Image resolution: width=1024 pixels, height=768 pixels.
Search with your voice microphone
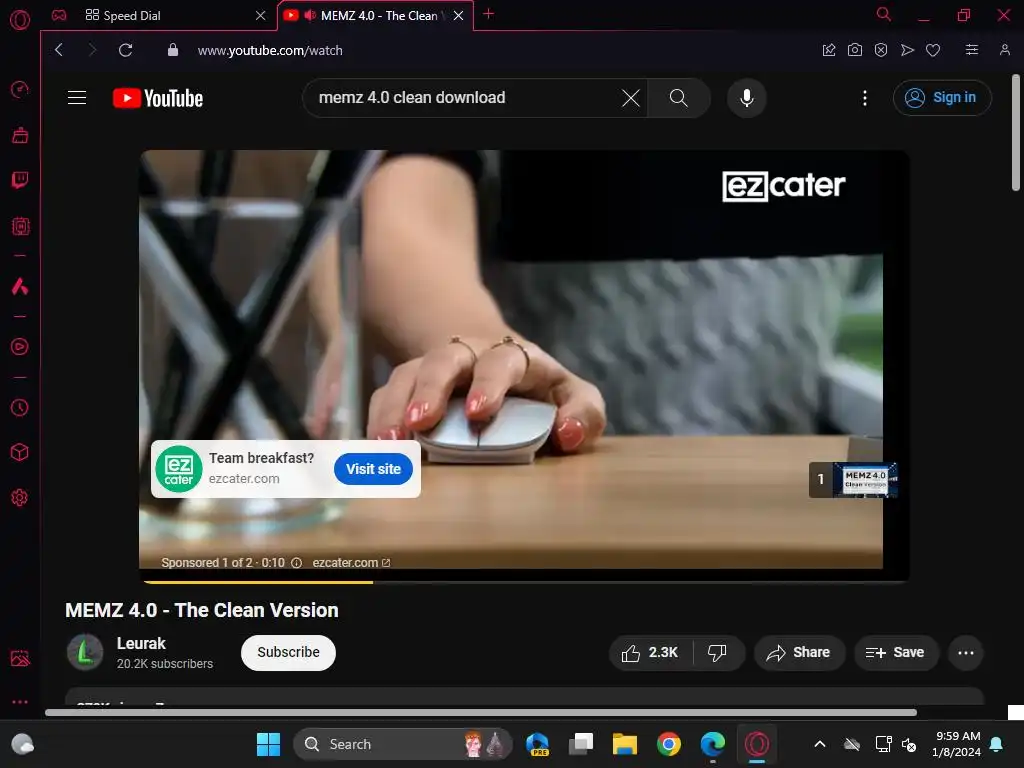click(746, 98)
